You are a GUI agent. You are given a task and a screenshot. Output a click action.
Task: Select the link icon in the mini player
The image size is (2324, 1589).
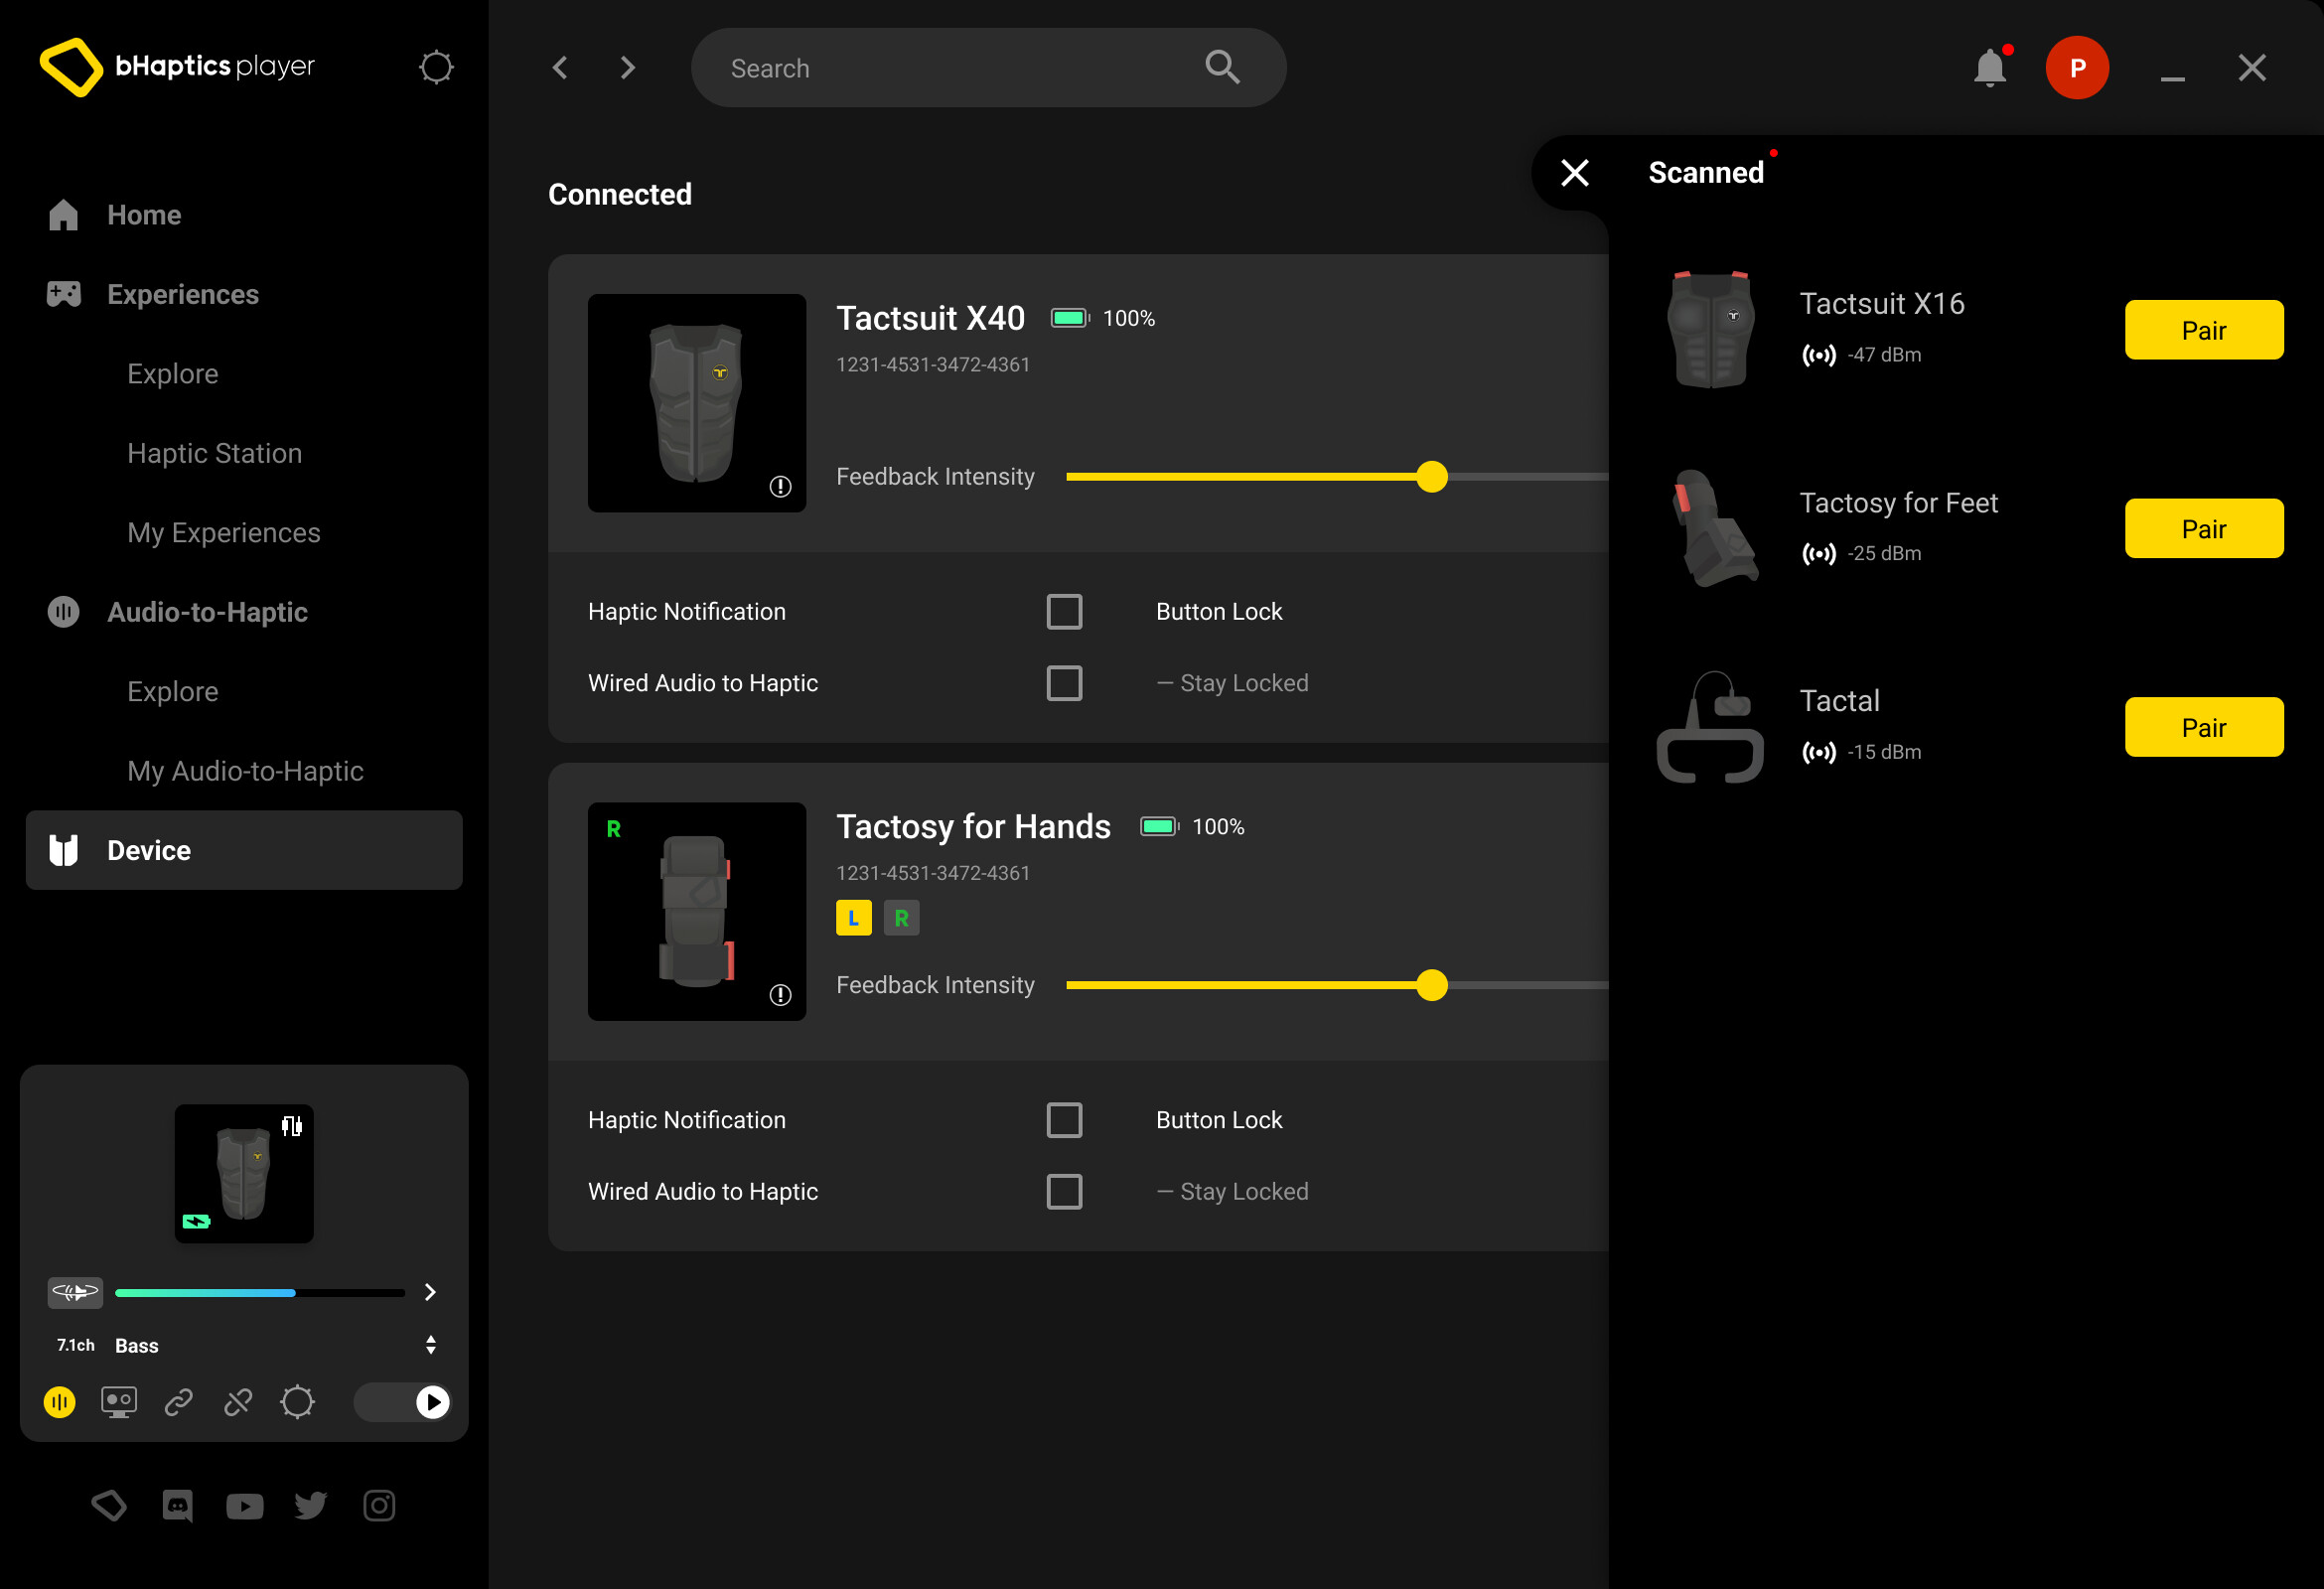tap(178, 1402)
